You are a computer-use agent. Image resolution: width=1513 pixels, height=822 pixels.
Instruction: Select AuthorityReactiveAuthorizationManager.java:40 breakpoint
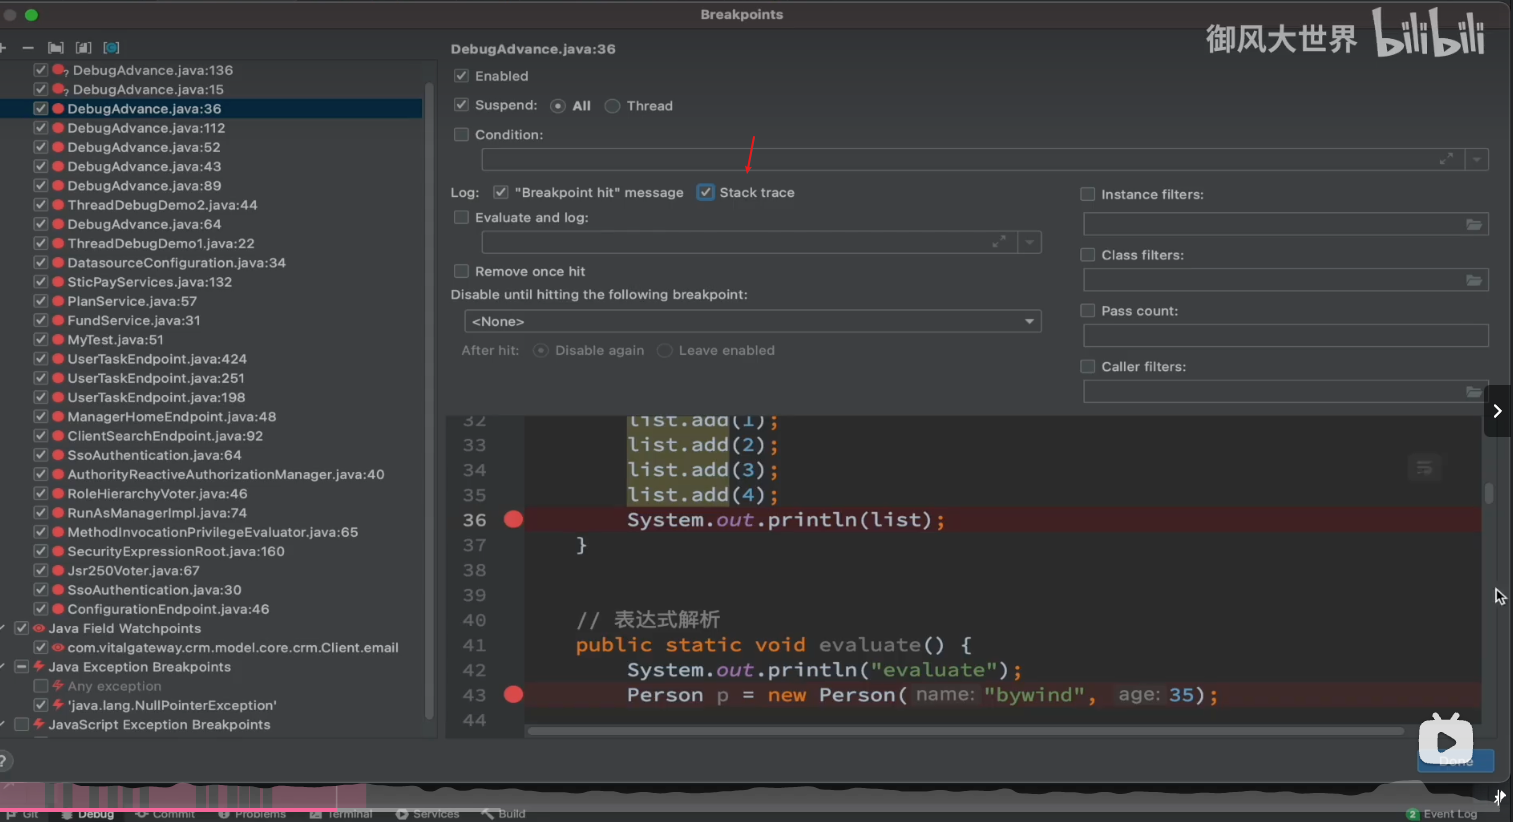(226, 475)
